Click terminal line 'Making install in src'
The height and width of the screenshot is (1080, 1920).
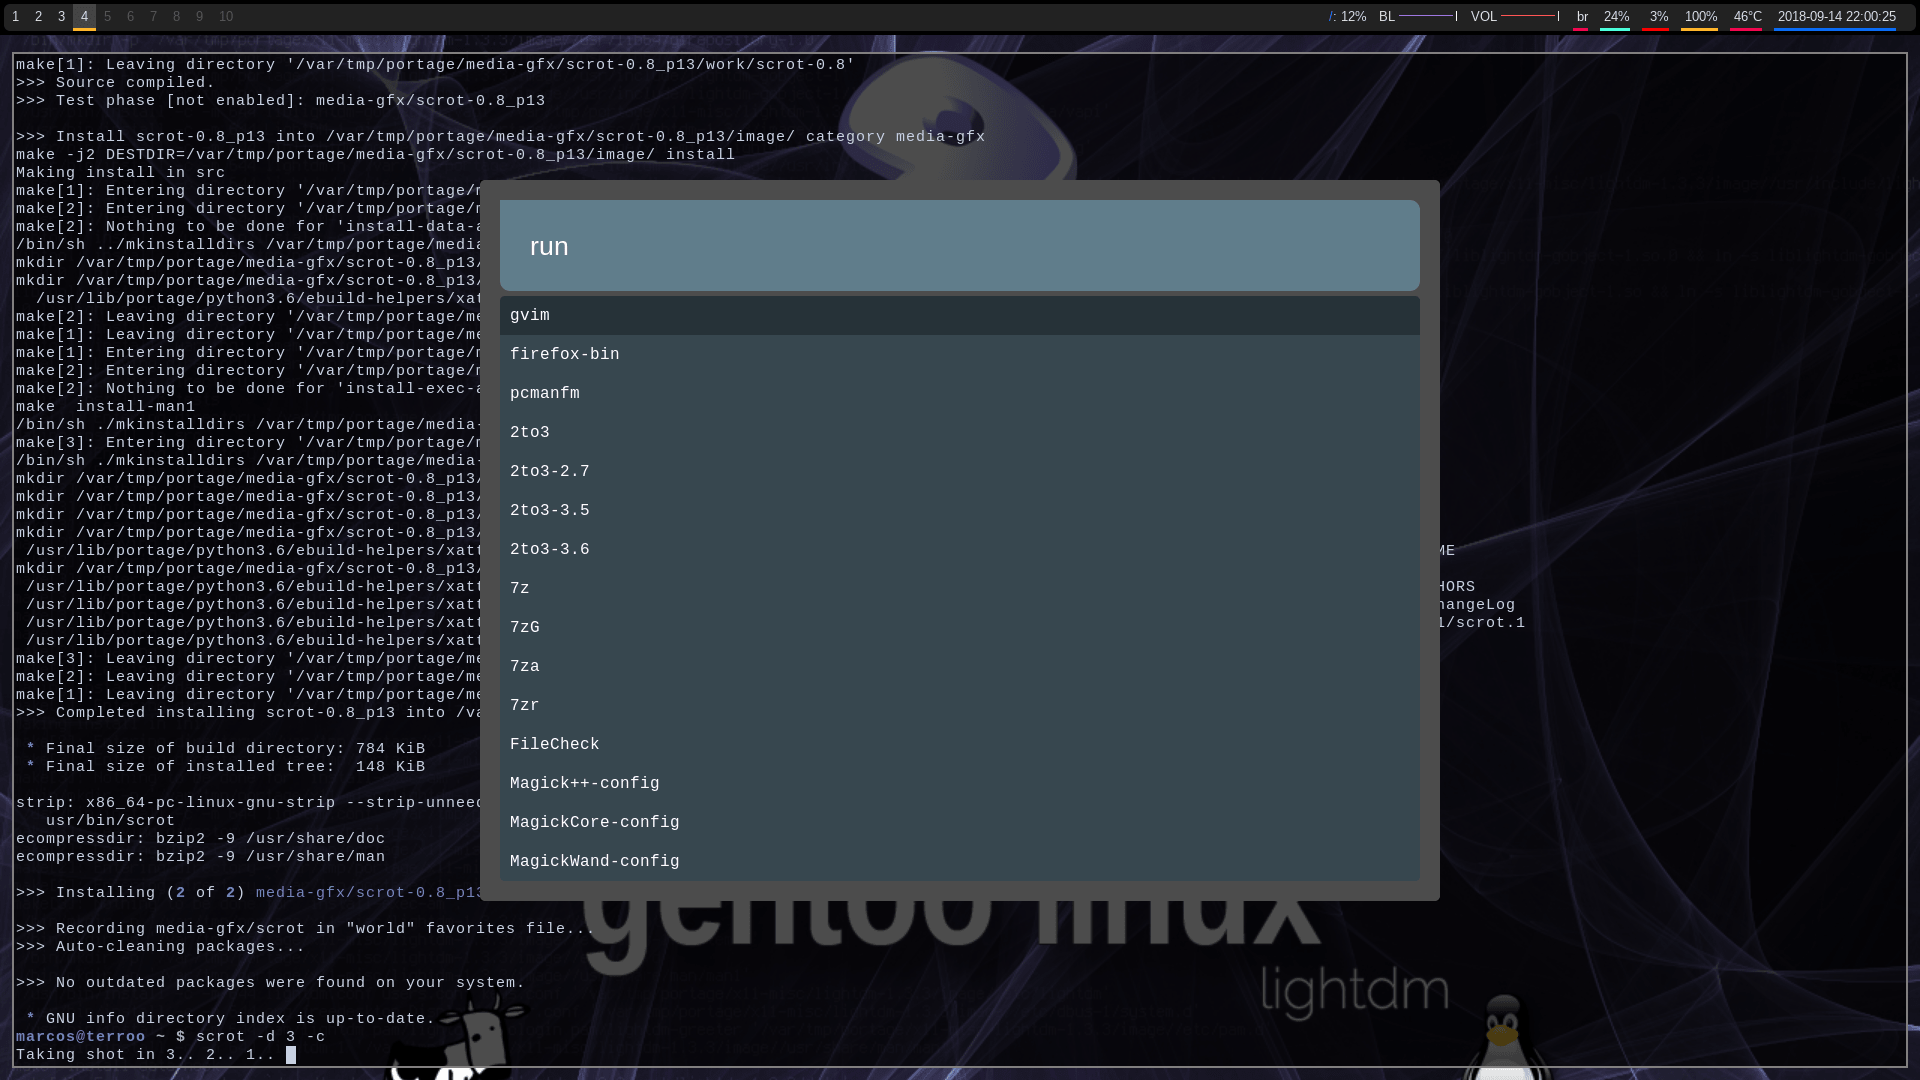pyautogui.click(x=120, y=173)
